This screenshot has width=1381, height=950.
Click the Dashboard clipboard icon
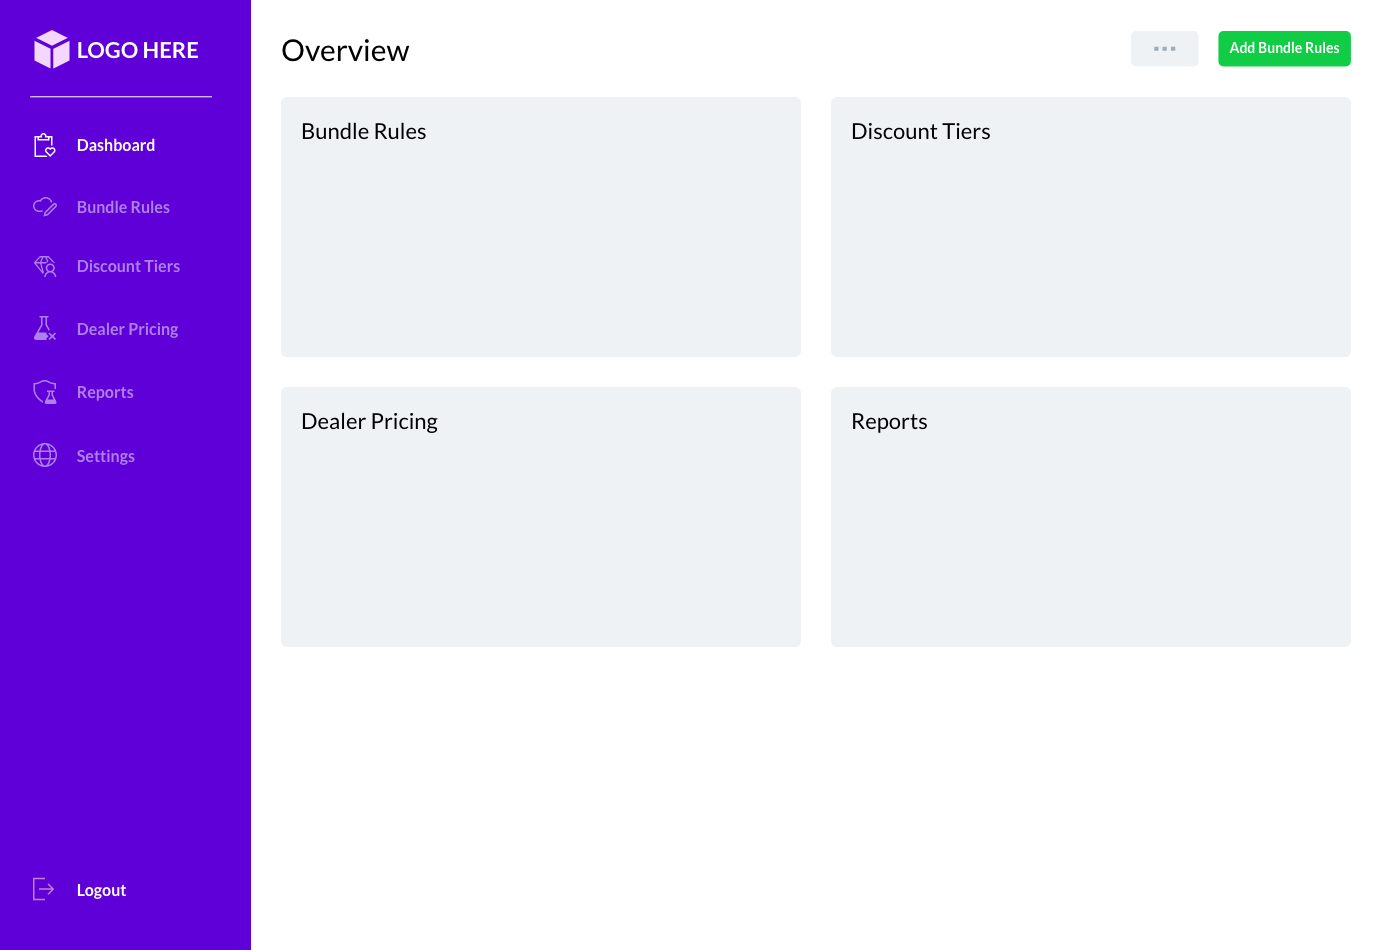pyautogui.click(x=45, y=146)
